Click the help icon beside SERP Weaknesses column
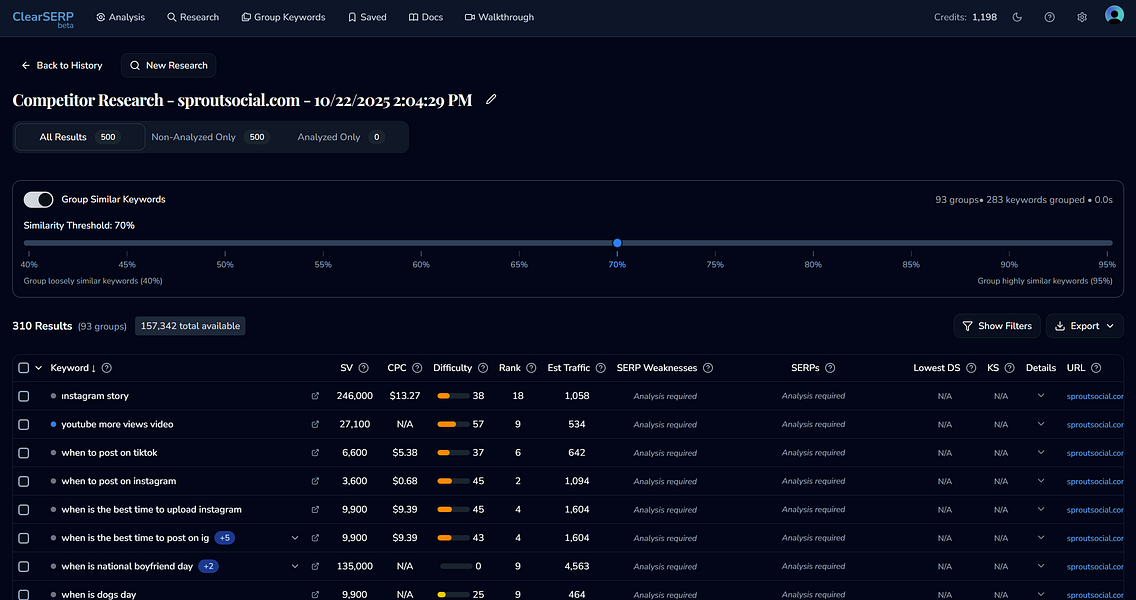This screenshot has height=600, width=1136. point(708,368)
